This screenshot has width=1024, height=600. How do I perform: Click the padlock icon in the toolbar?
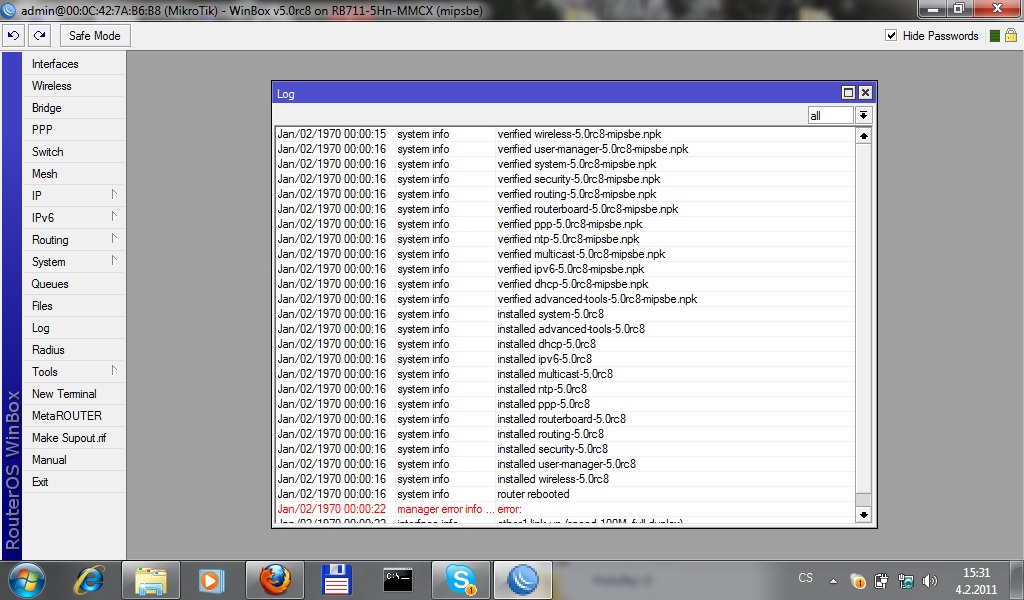click(1010, 35)
